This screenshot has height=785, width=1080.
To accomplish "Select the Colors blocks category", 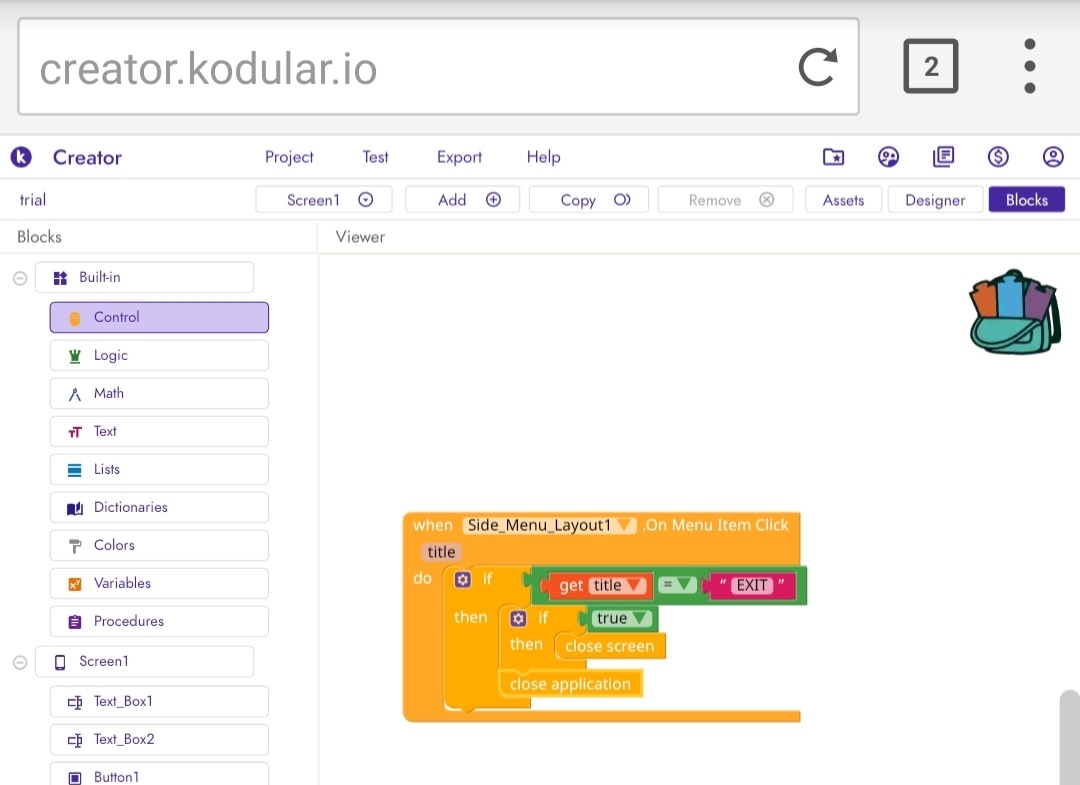I will tap(159, 545).
